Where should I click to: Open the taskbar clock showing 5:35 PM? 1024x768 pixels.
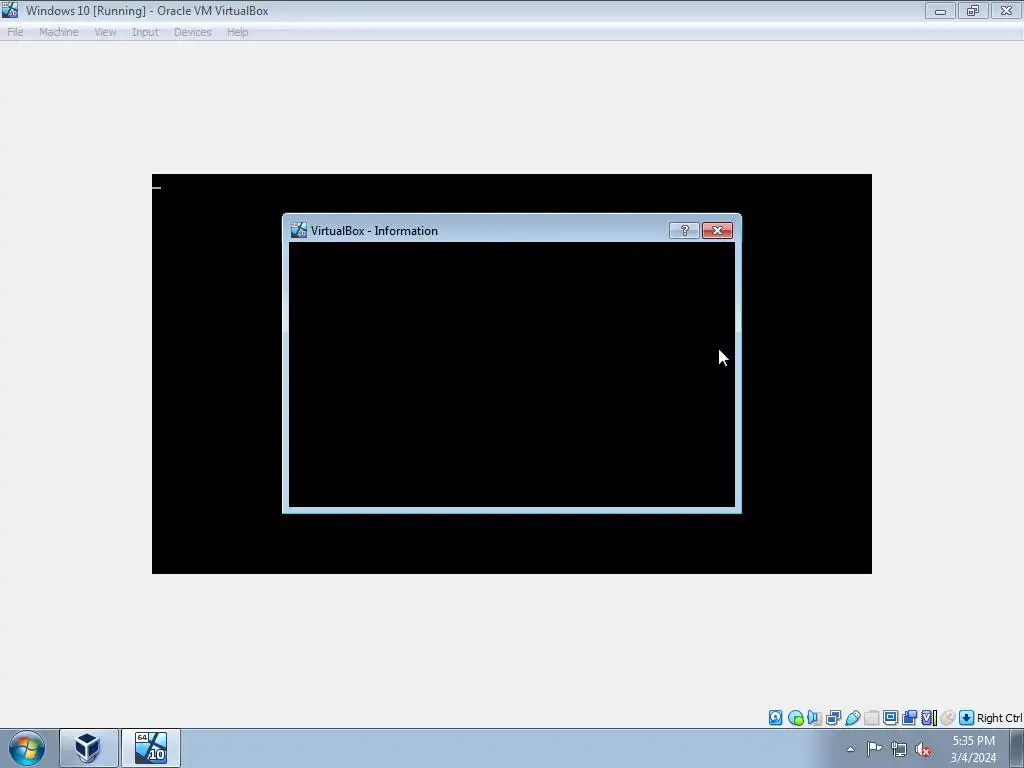(x=973, y=749)
